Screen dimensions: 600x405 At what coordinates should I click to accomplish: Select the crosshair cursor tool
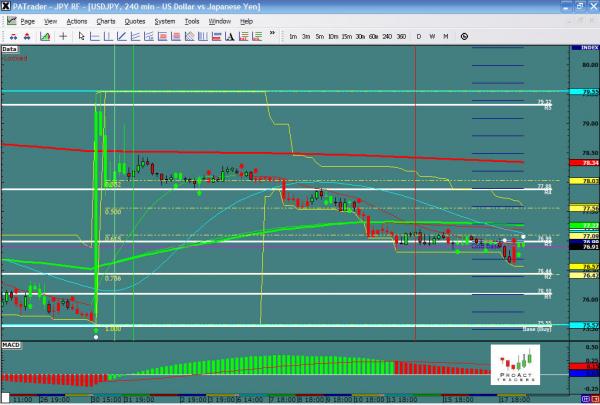tap(64, 36)
